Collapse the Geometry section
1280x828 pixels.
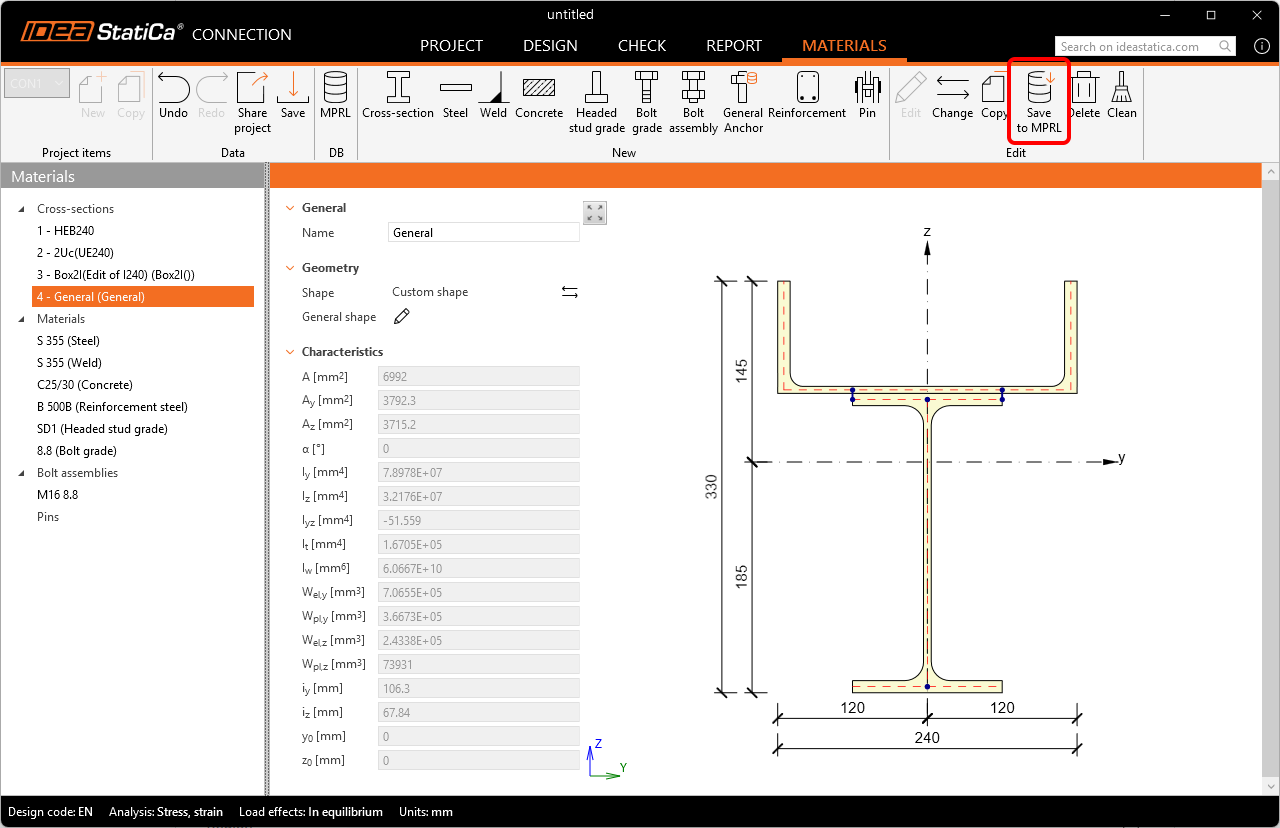coord(291,268)
